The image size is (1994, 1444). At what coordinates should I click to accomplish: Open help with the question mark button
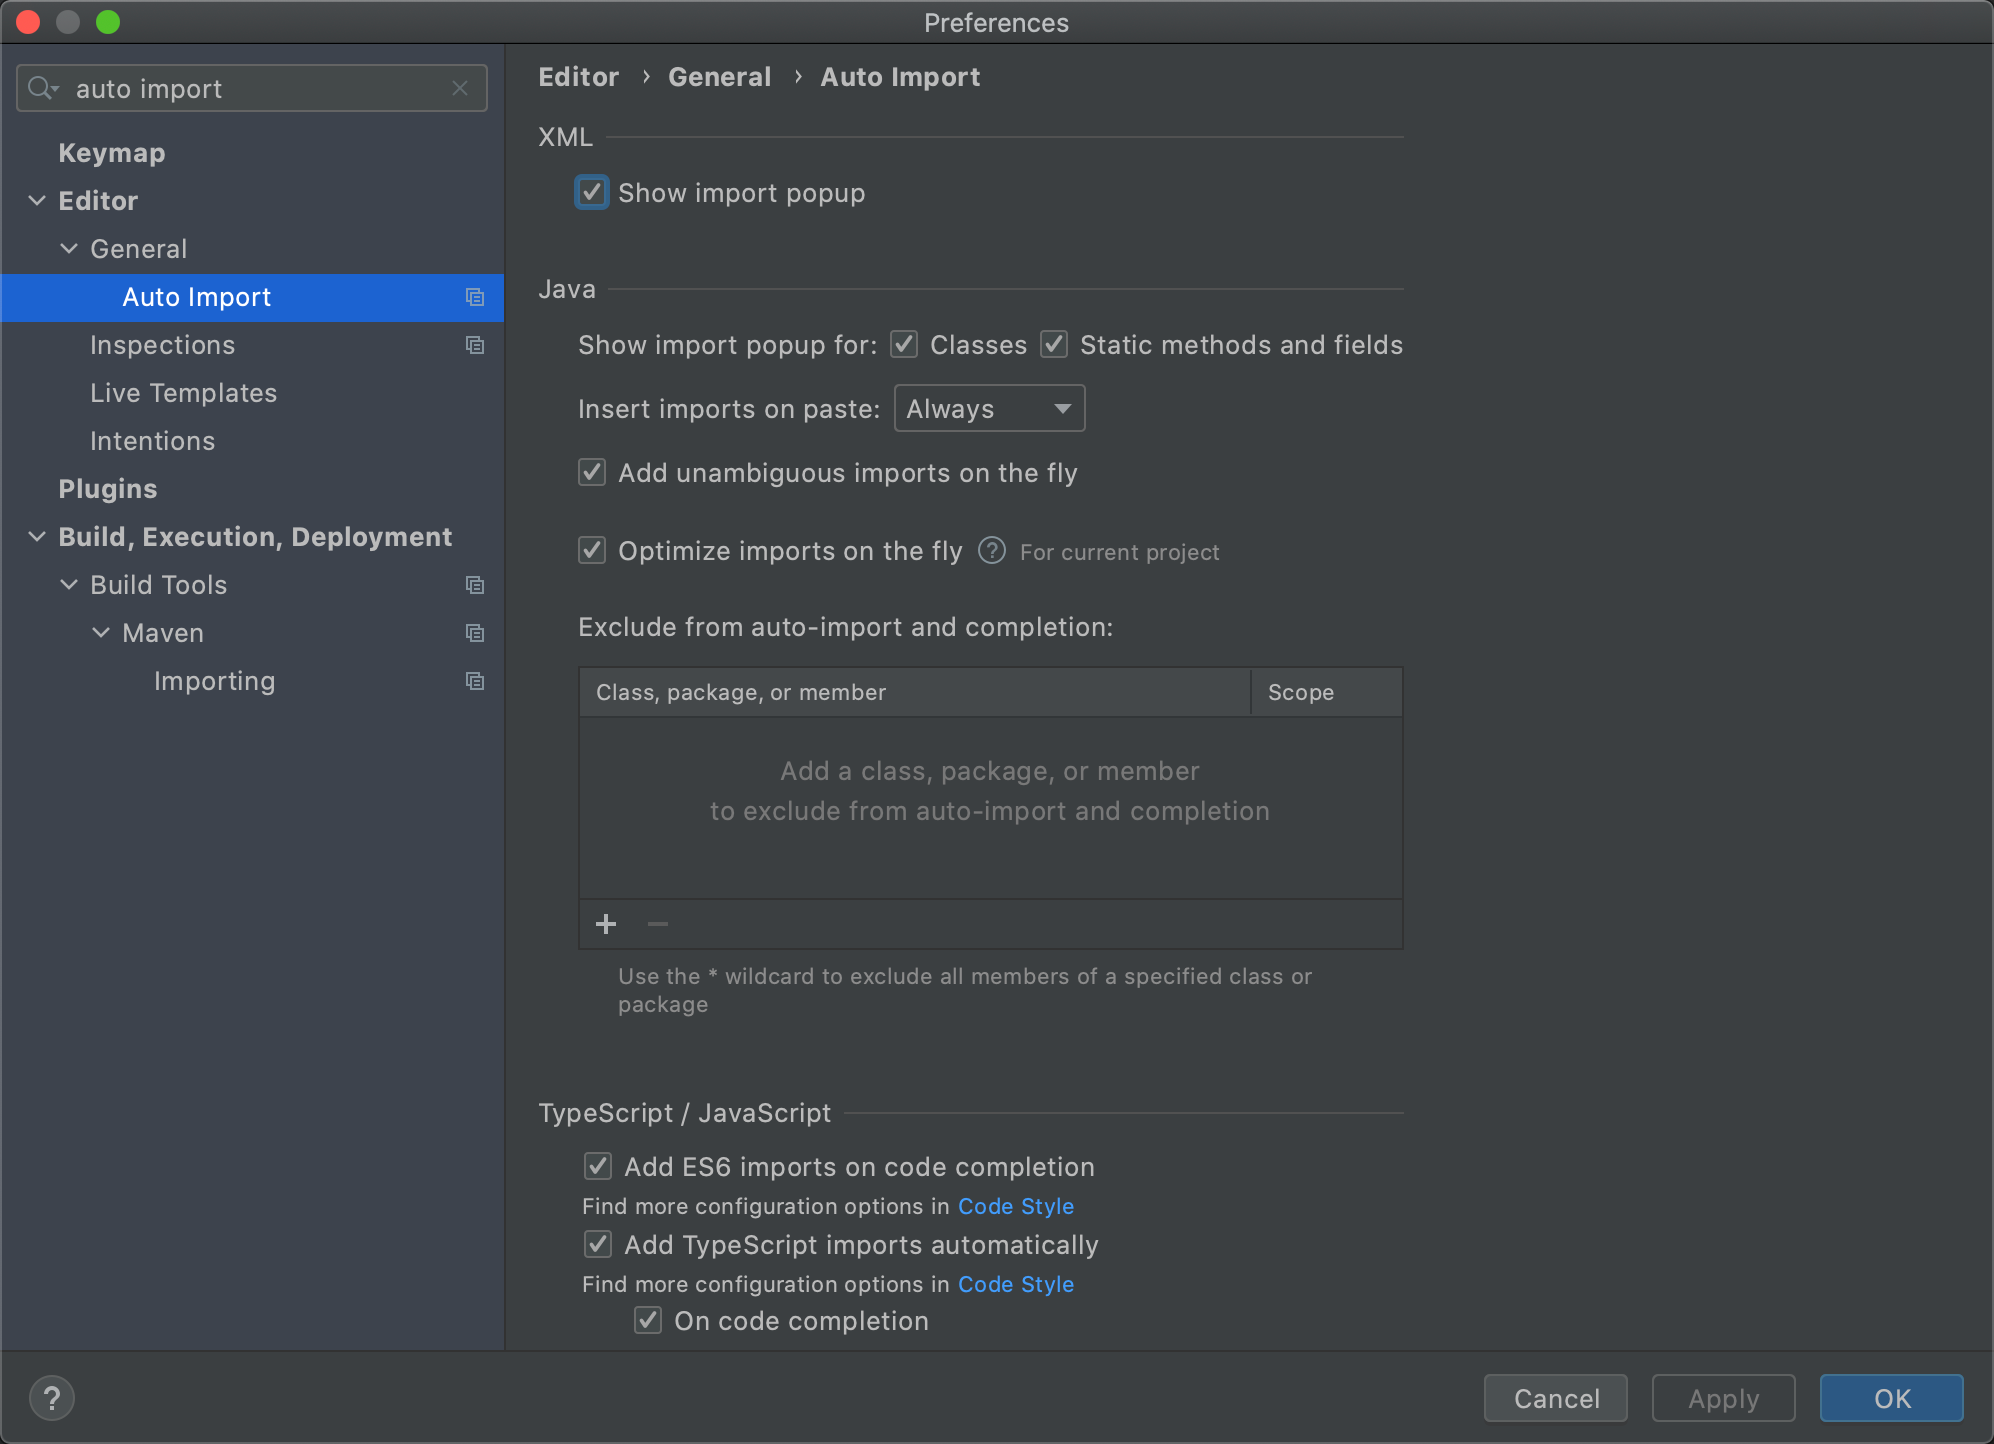[52, 1398]
